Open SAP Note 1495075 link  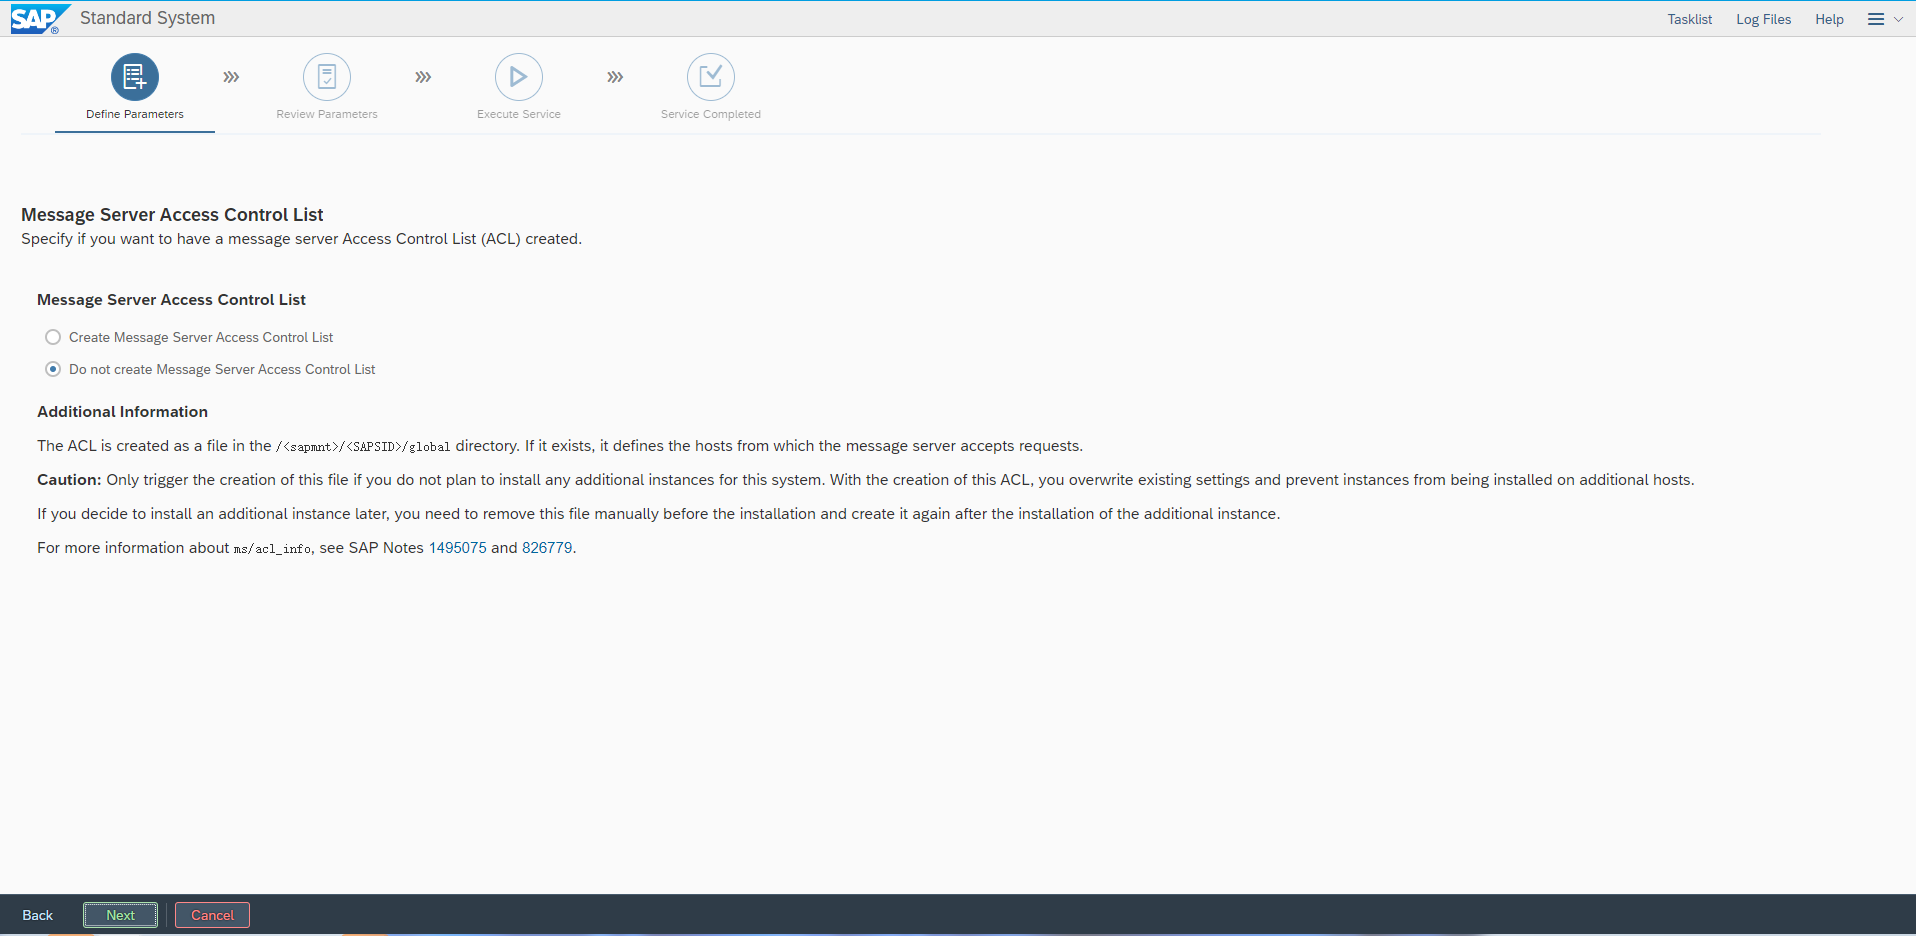click(457, 548)
